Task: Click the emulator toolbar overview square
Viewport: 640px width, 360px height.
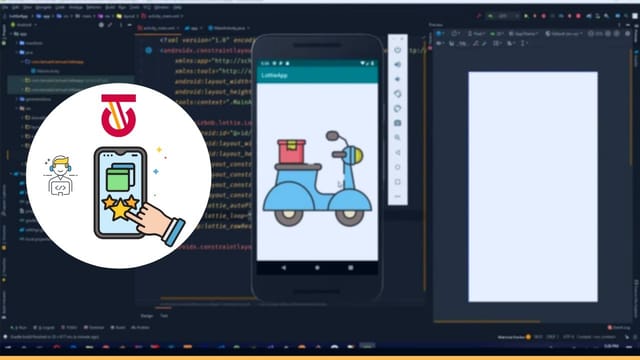Action: [398, 182]
